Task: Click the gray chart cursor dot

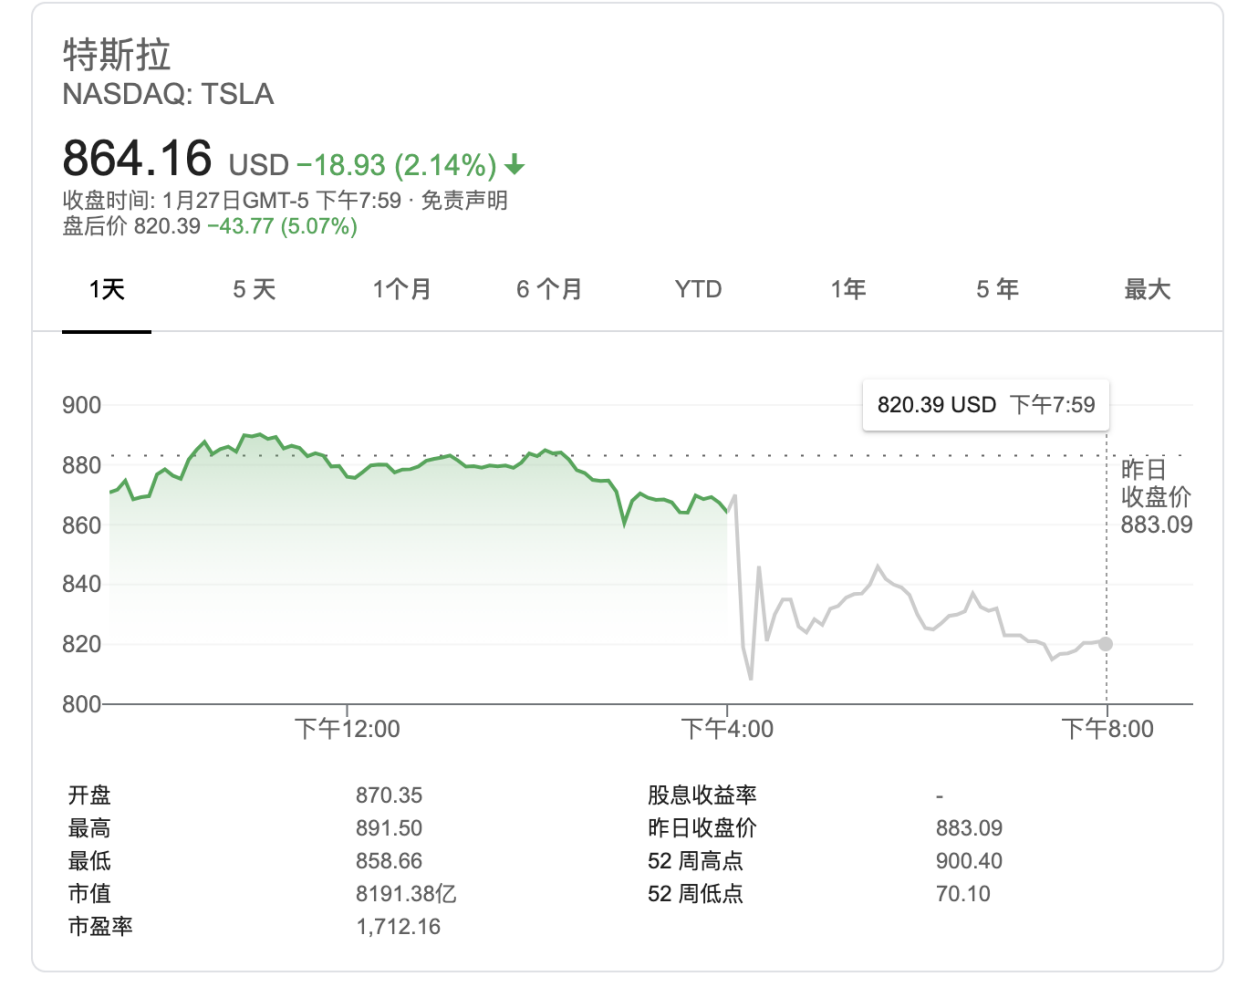Action: (1106, 643)
